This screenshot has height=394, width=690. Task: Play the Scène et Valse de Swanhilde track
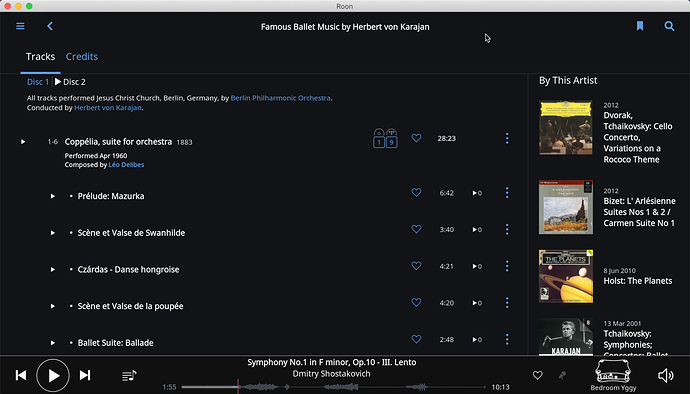pyautogui.click(x=52, y=232)
